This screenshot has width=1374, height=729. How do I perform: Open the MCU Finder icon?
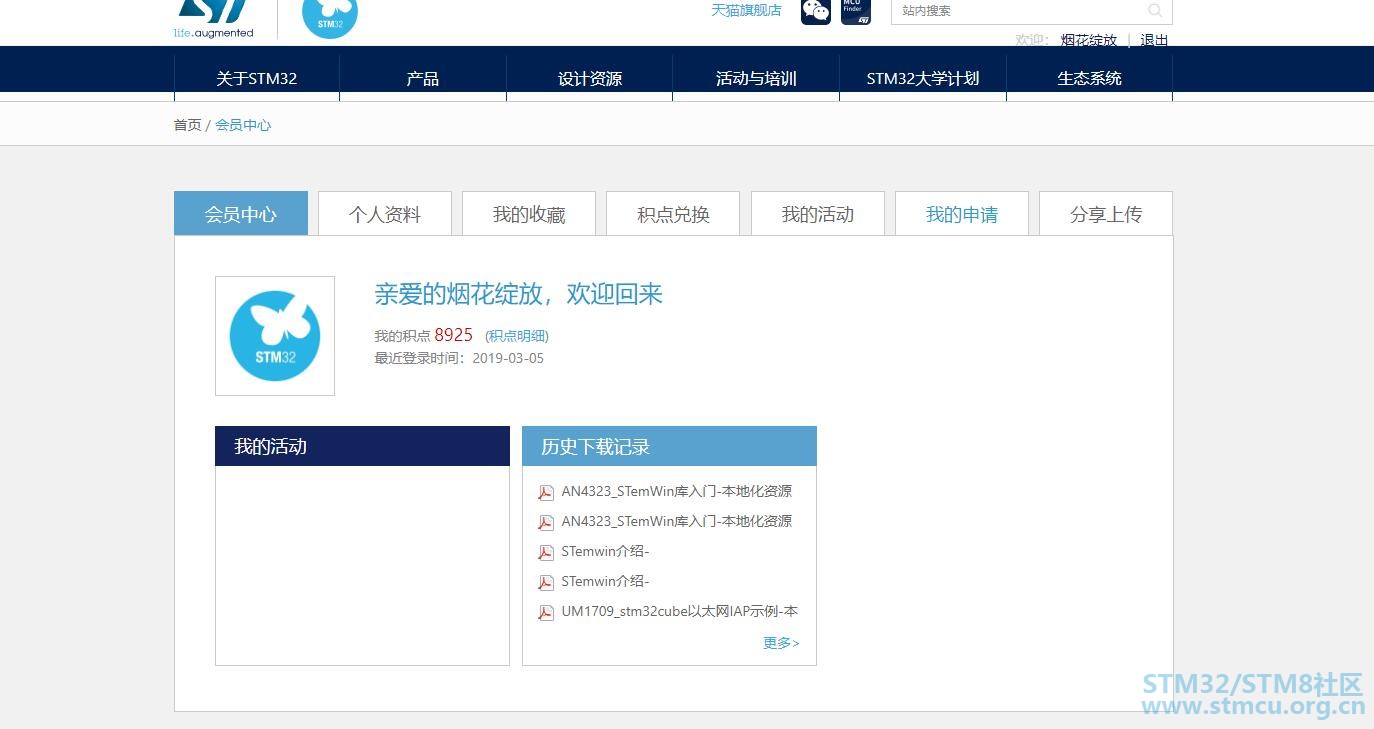tap(856, 12)
